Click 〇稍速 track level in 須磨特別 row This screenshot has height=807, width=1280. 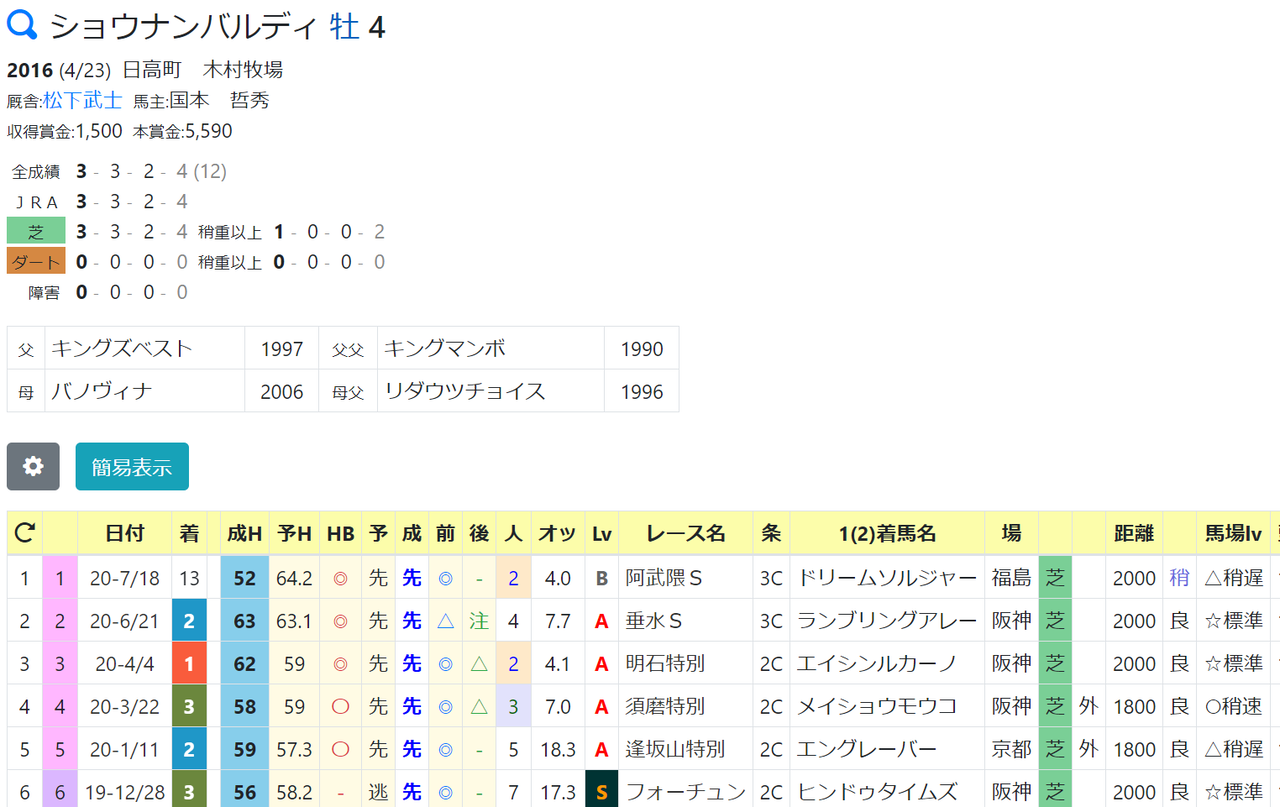click(x=1234, y=707)
